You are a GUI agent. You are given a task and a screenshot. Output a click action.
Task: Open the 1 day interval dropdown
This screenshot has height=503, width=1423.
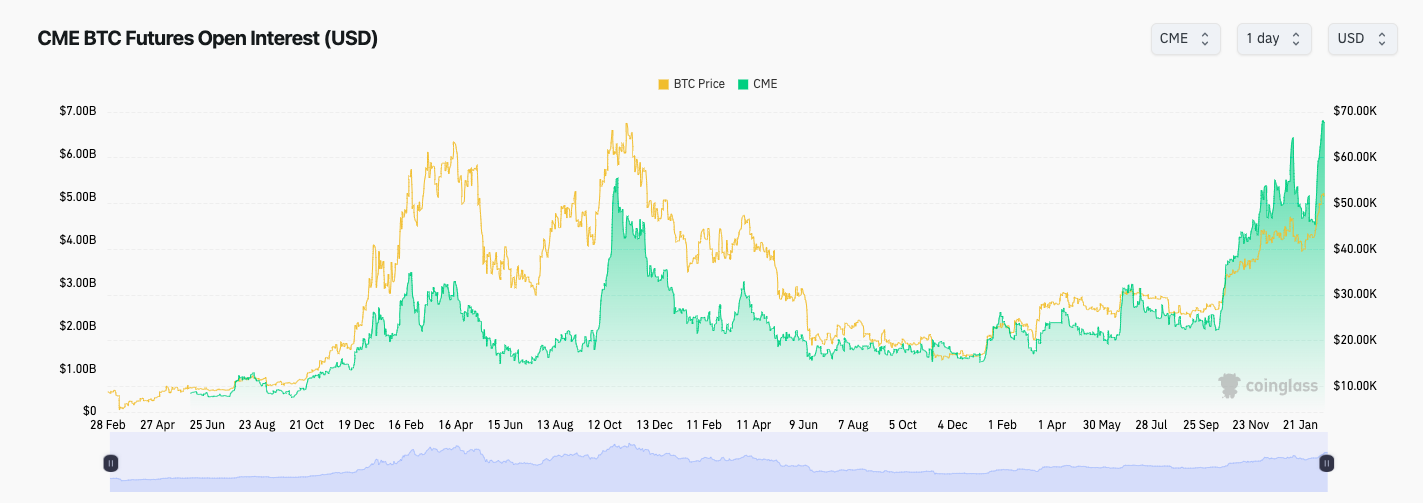(x=1274, y=39)
